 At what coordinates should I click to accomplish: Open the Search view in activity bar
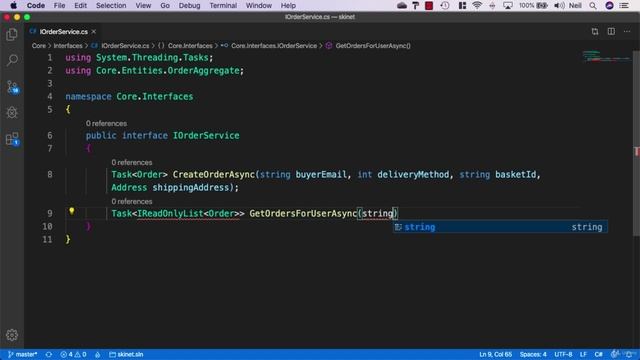click(x=12, y=60)
